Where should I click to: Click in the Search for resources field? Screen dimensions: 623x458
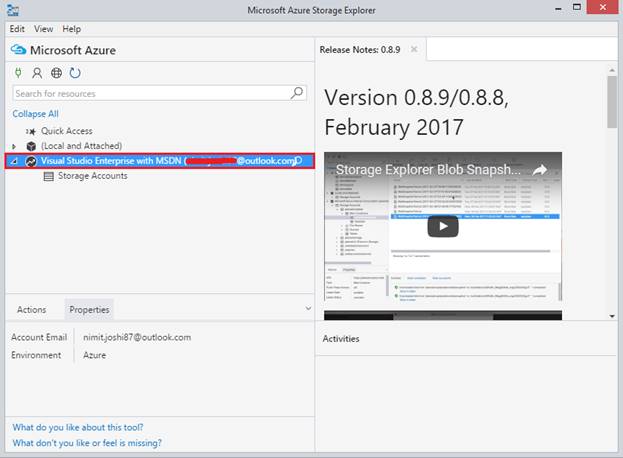[159, 93]
